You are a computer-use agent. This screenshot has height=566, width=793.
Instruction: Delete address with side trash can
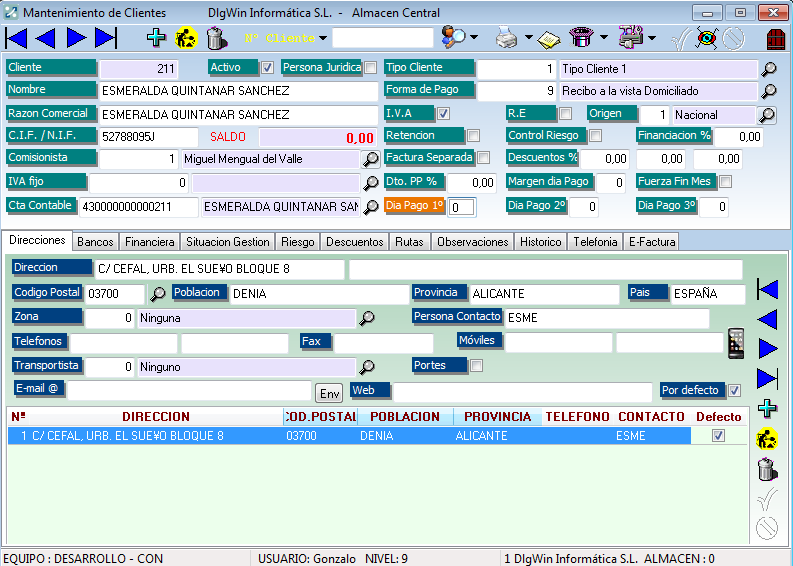click(767, 469)
